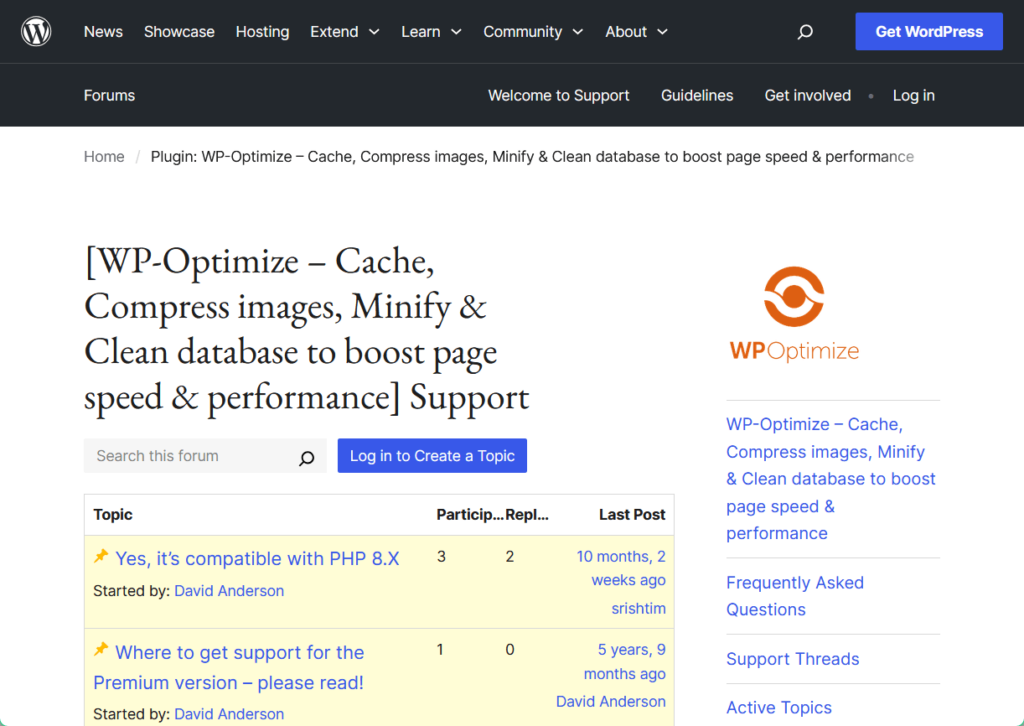Click the pin icon beside PHP 8.X topic
This screenshot has height=726, width=1024.
pyautogui.click(x=101, y=556)
